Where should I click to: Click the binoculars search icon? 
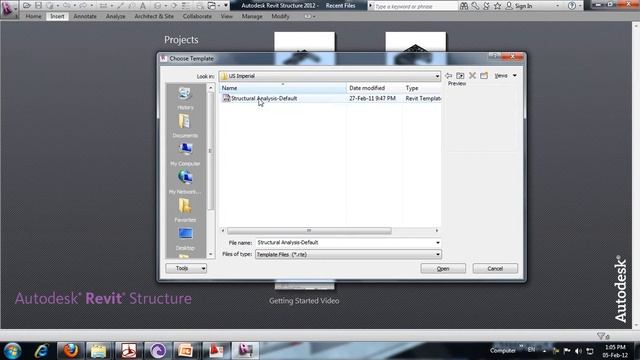(x=464, y=6)
